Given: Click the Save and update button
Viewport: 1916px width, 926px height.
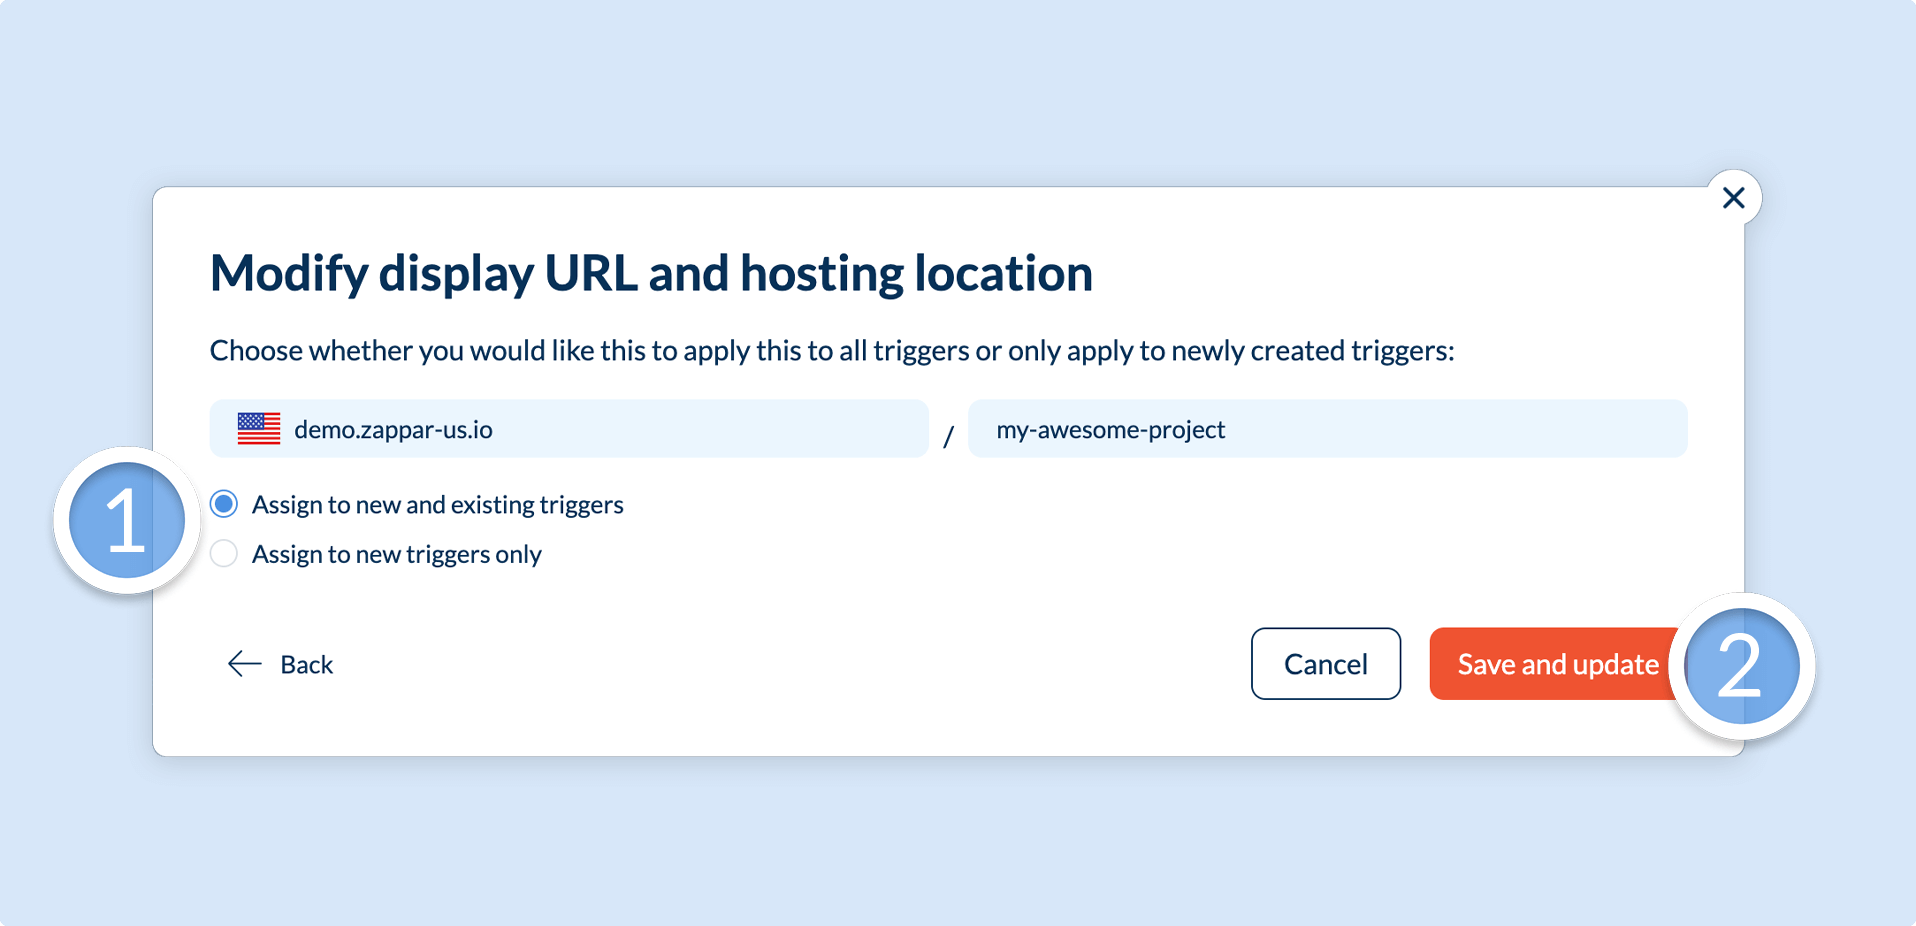Looking at the screenshot, I should [x=1558, y=664].
